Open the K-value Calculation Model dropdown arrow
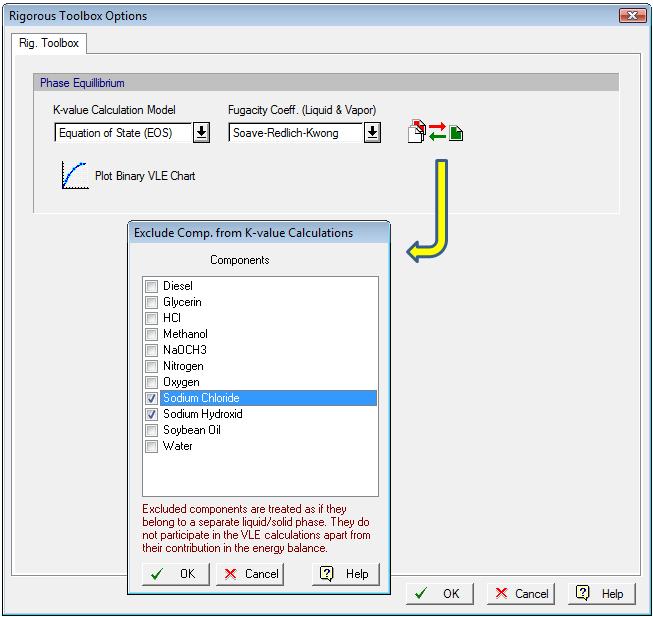 [201, 132]
